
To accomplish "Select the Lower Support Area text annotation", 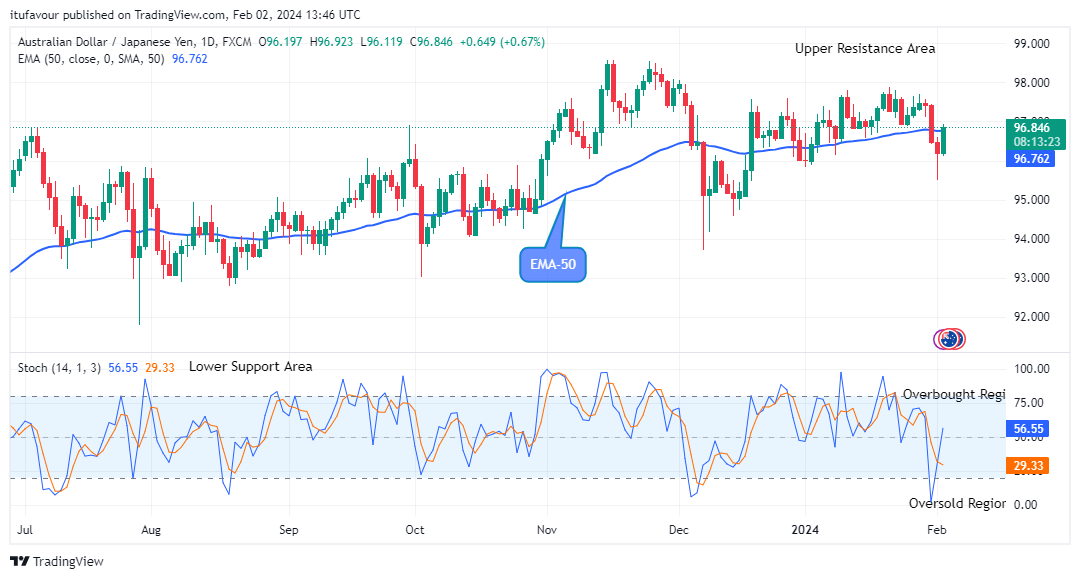I will (x=250, y=367).
